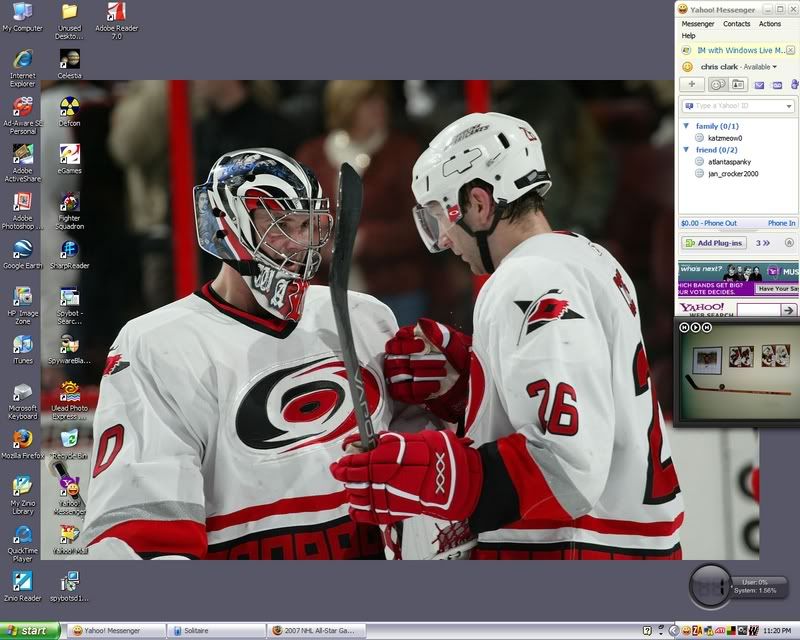Open the Yahoo Mail envelope icon

[759, 85]
